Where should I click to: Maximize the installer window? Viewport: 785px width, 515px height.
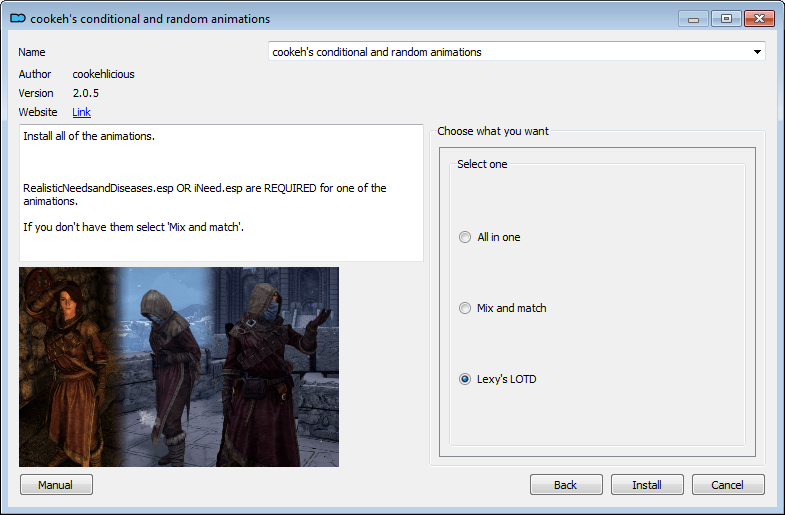click(726, 19)
